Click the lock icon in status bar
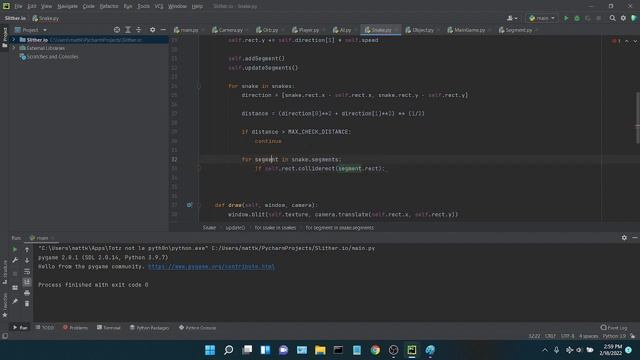The width and height of the screenshot is (640, 360). (x=632, y=336)
